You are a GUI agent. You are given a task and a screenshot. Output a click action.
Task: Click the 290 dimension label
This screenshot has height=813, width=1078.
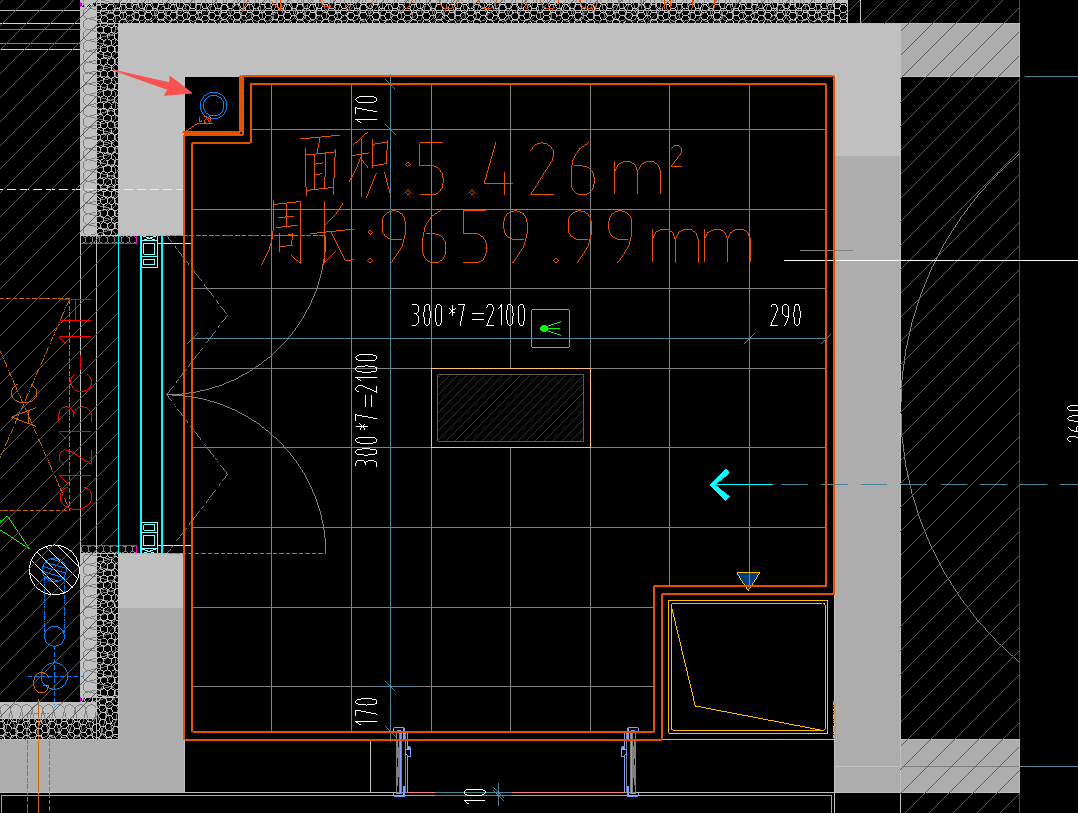click(x=785, y=315)
